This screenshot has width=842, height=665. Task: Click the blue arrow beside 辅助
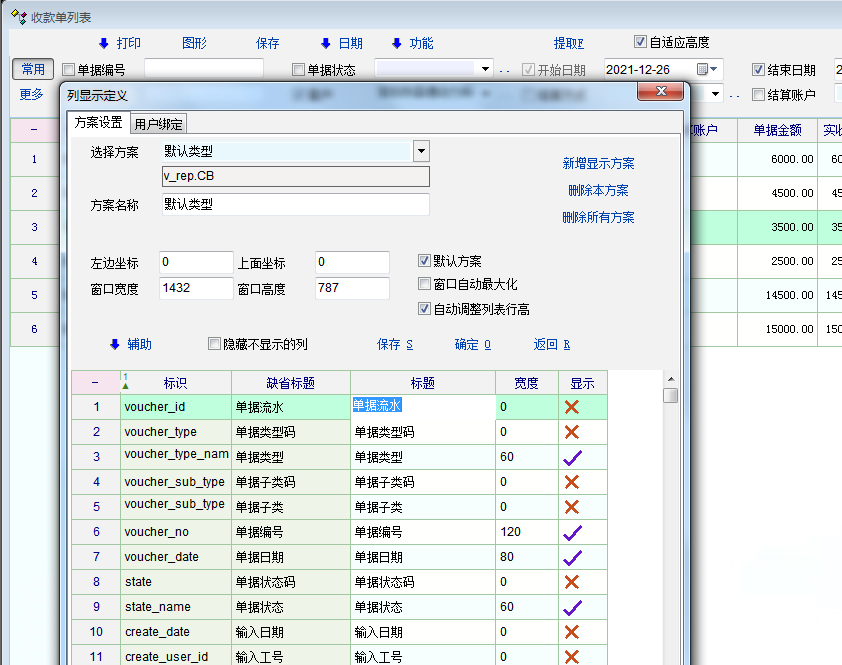[114, 344]
